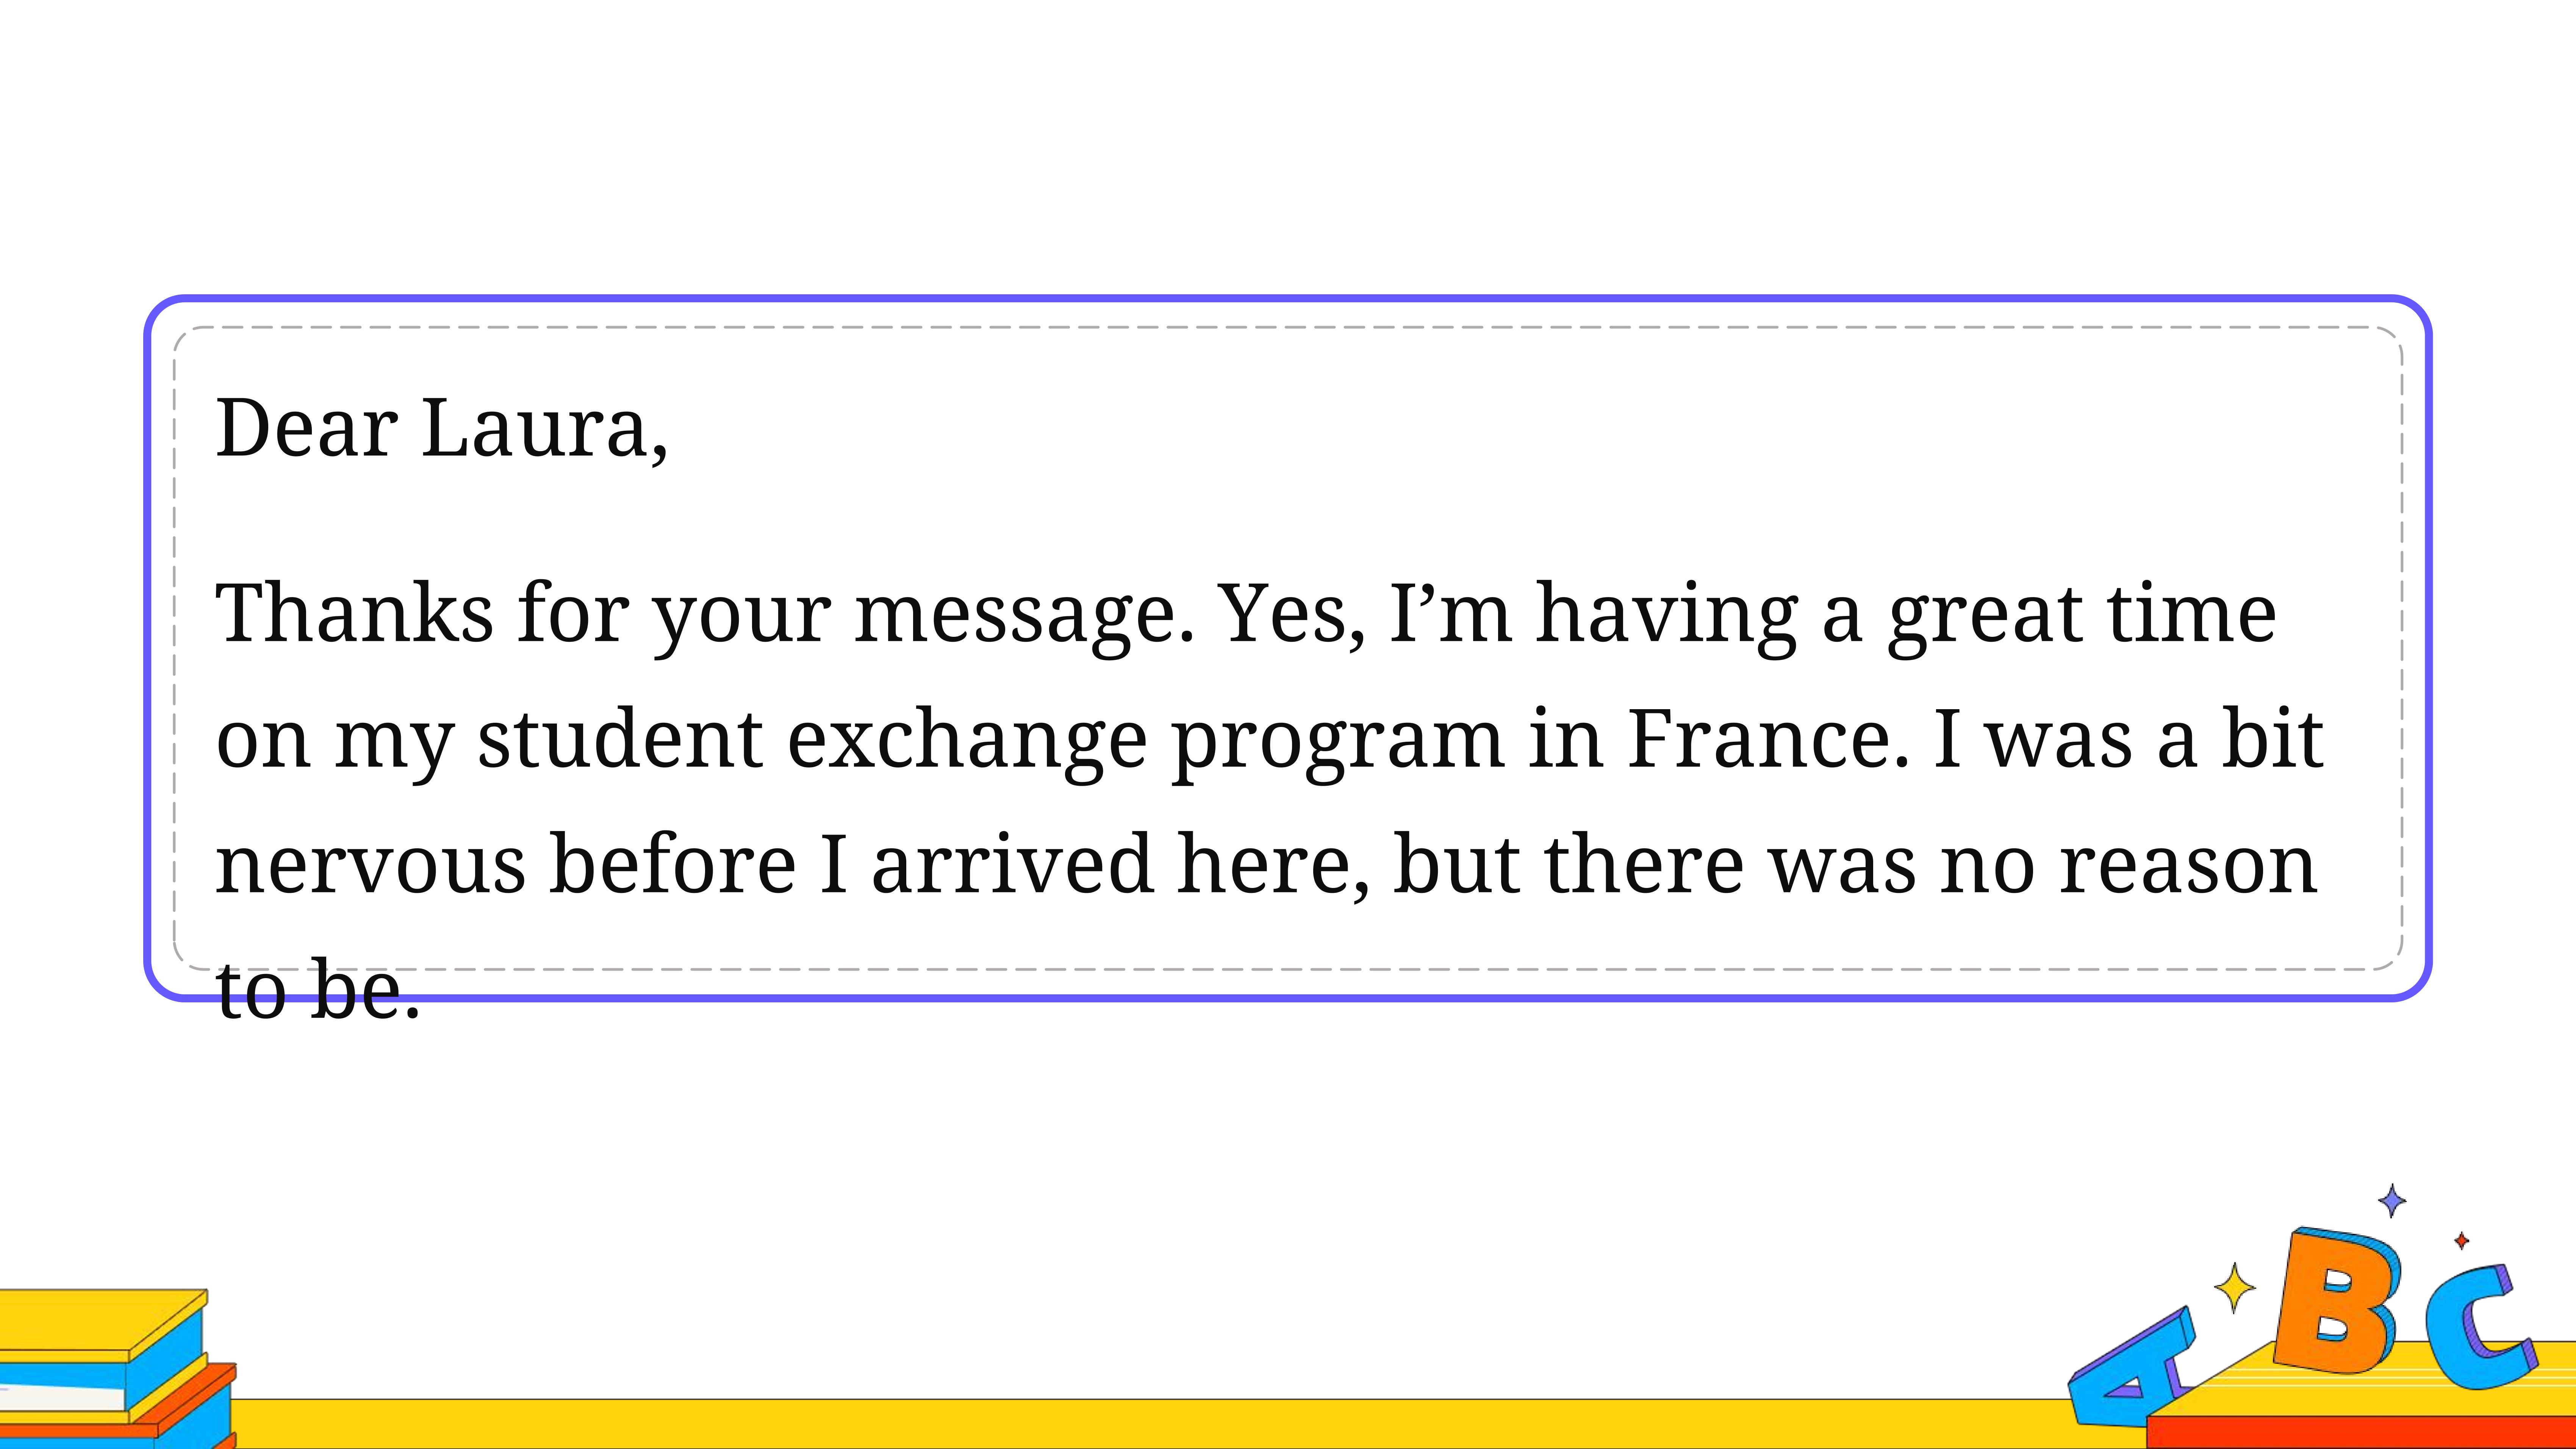
Task: Click the words 'student exchange program'
Action: coord(990,742)
